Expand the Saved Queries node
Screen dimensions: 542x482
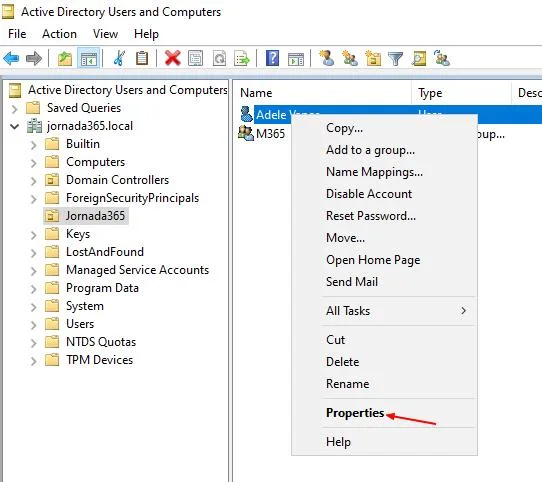15,109
